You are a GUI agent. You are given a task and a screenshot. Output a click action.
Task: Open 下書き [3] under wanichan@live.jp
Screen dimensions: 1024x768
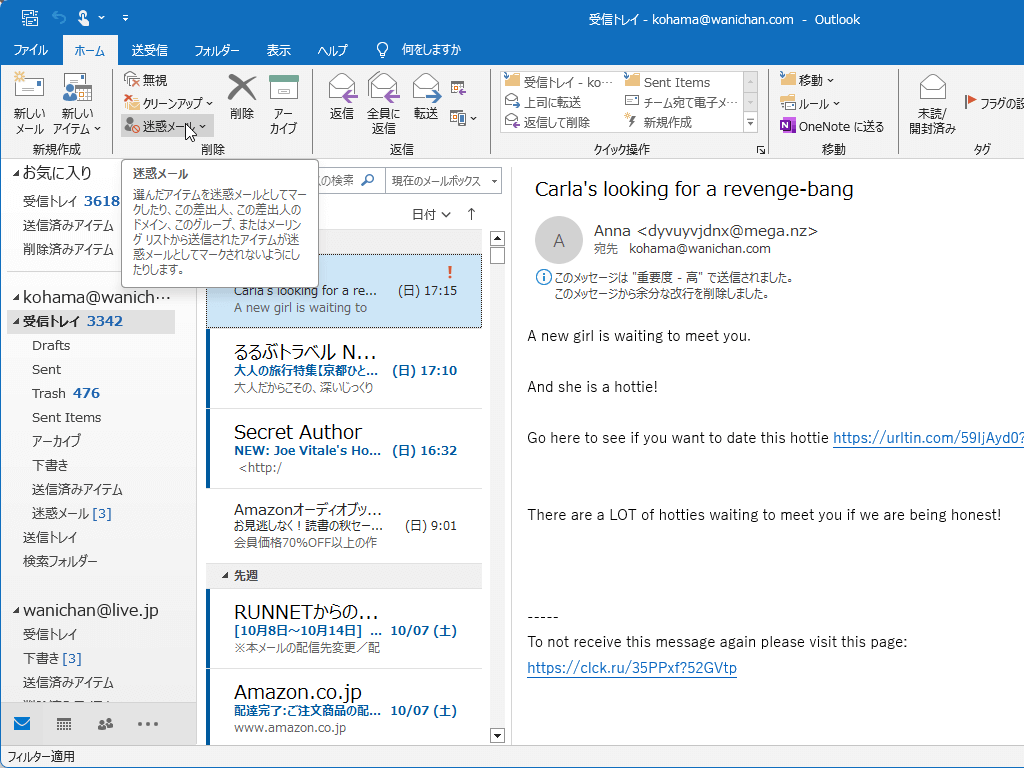pyautogui.click(x=52, y=658)
